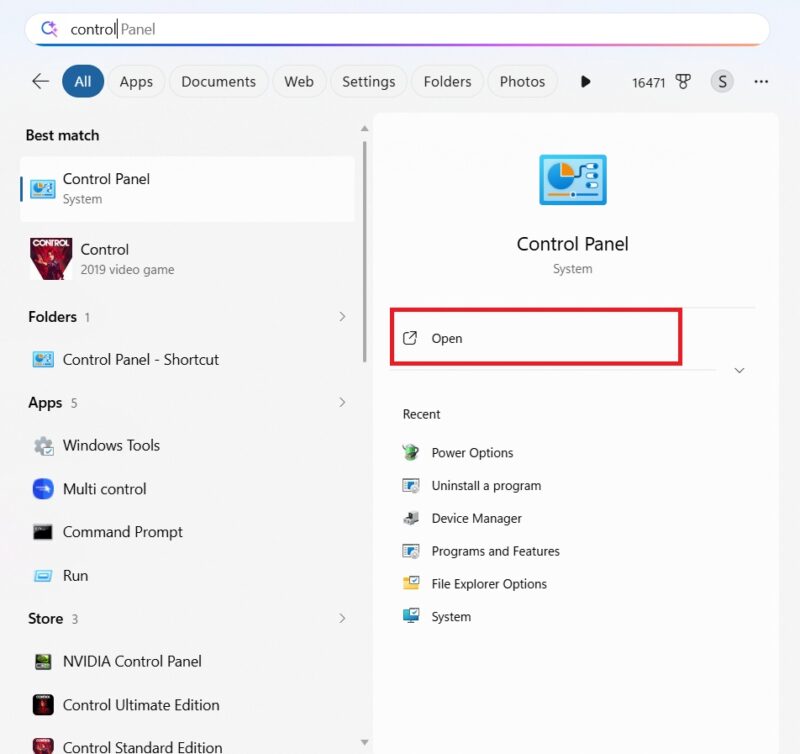The height and width of the screenshot is (754, 800).
Task: Open Uninstall a program from Recent
Action: (x=486, y=486)
